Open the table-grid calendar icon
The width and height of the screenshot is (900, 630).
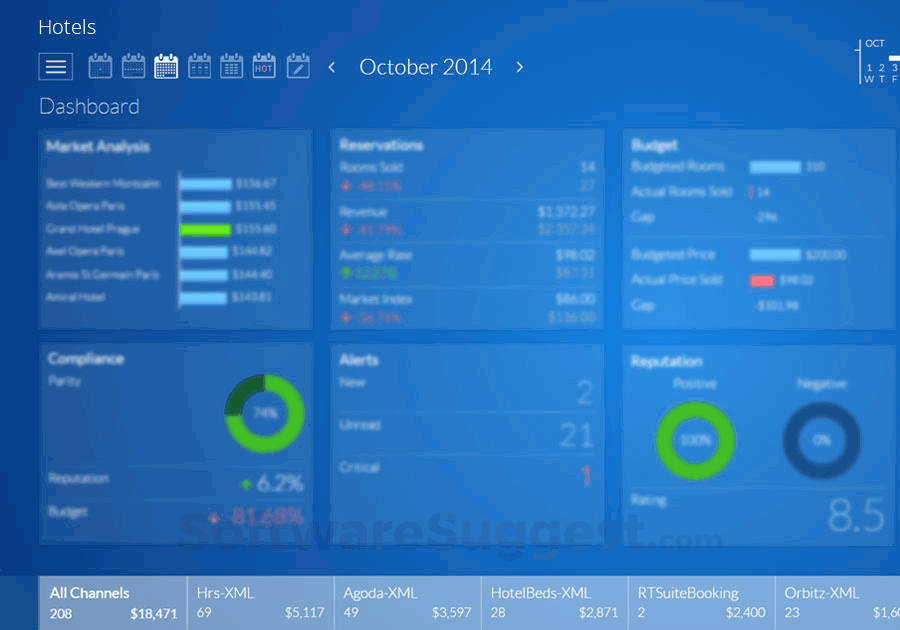coord(231,66)
